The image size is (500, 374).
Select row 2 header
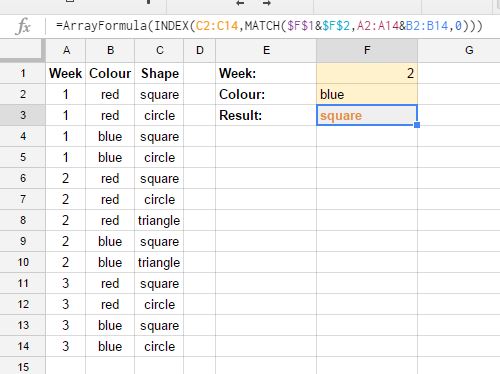coord(23,94)
